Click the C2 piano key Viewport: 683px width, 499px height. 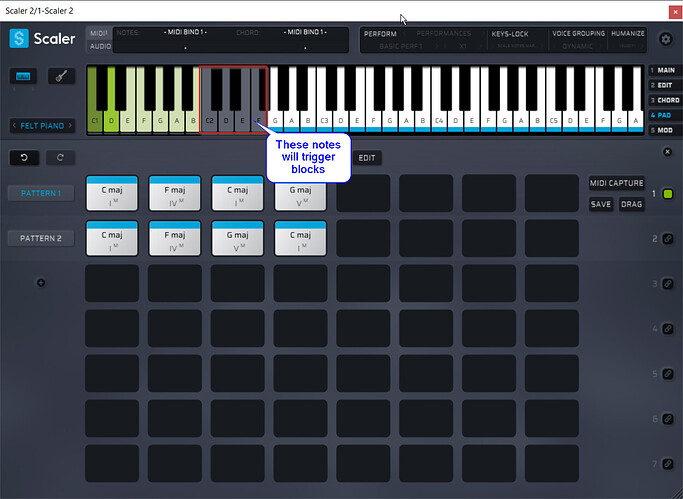209,121
